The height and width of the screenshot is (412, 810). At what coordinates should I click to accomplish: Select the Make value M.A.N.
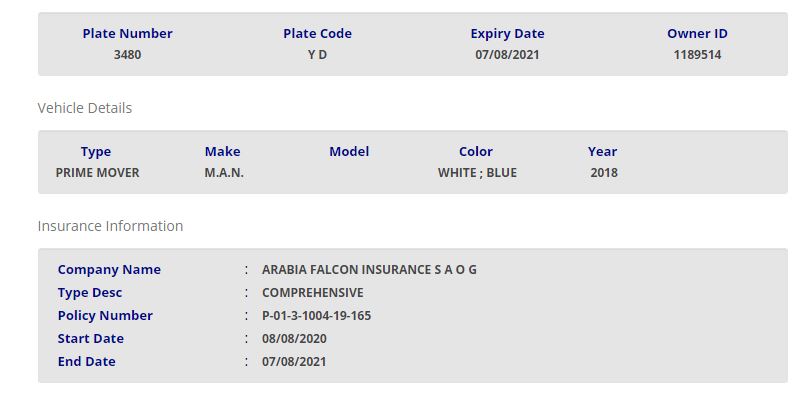tap(224, 173)
